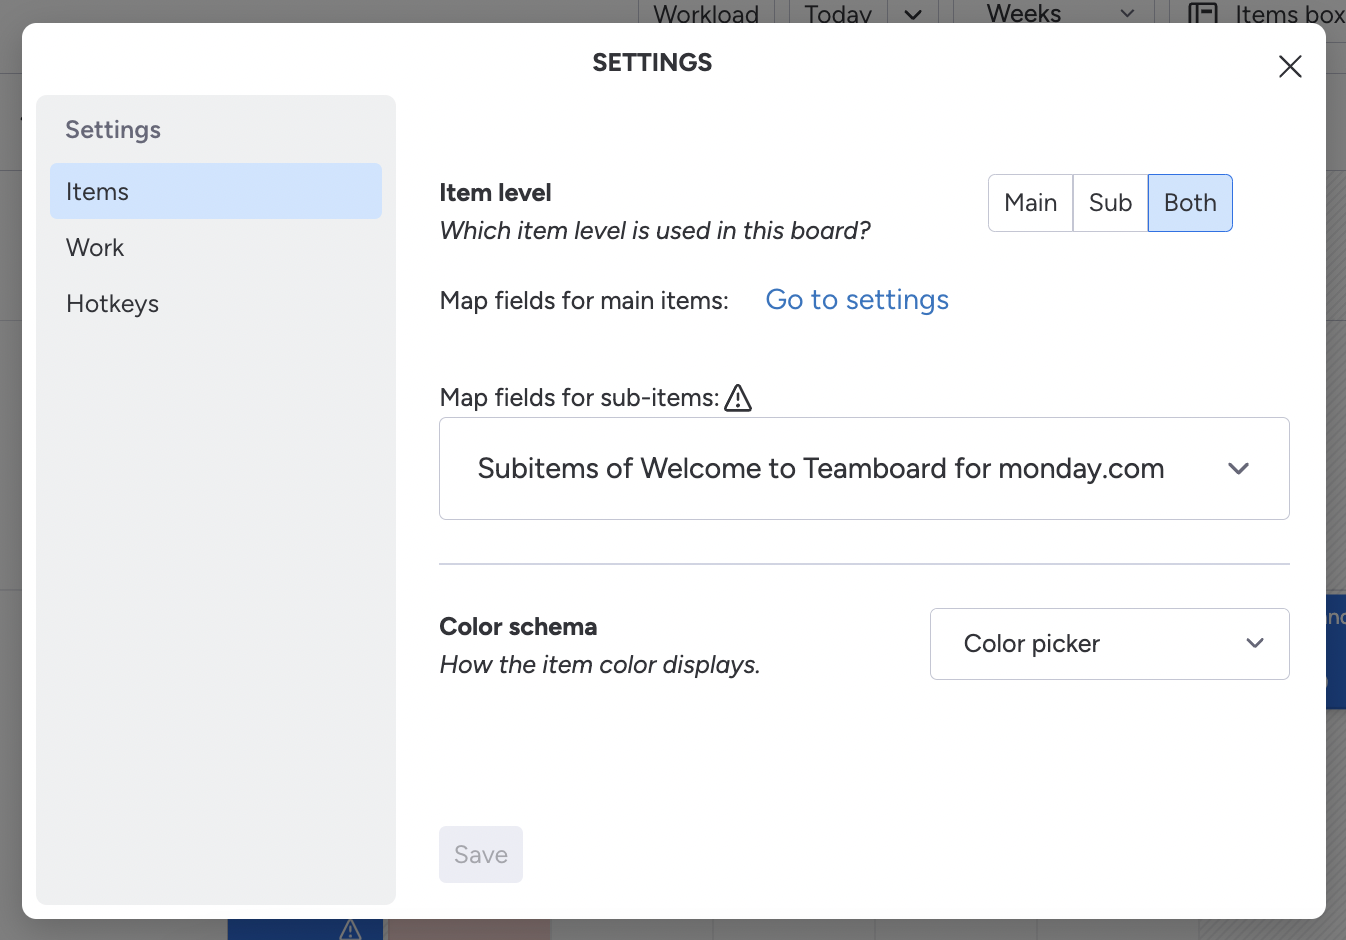Click the Today button in the toolbar

[x=838, y=14]
